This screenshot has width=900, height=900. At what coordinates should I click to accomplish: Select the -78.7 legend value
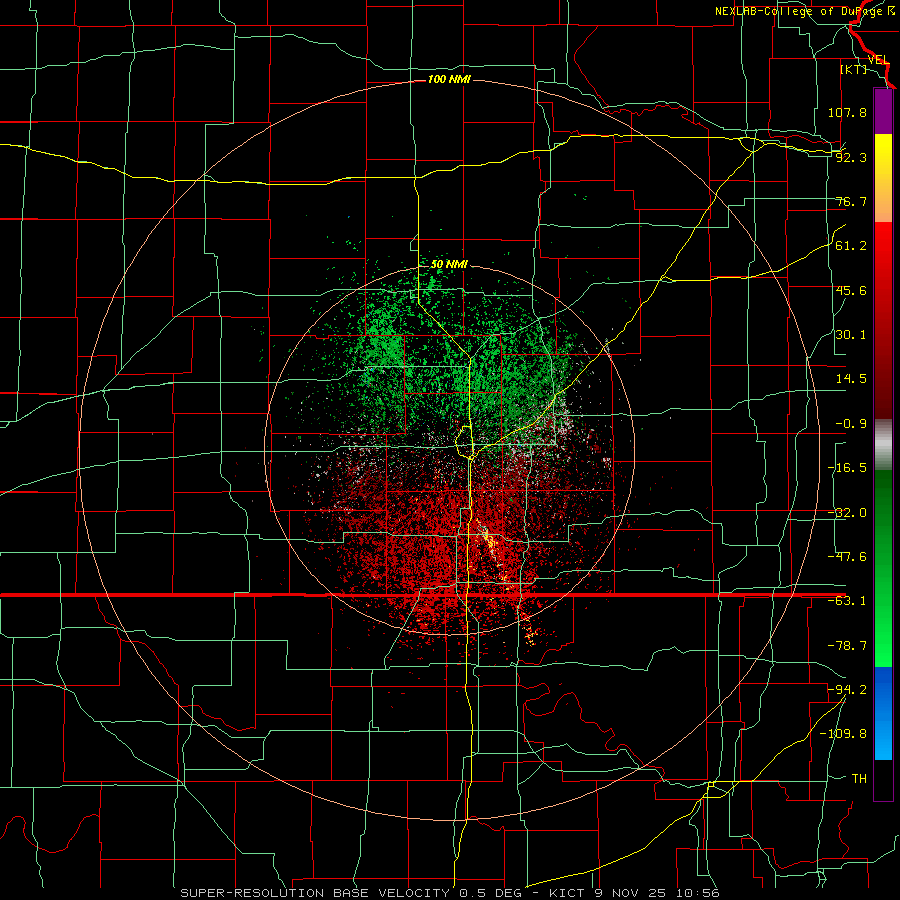(847, 646)
